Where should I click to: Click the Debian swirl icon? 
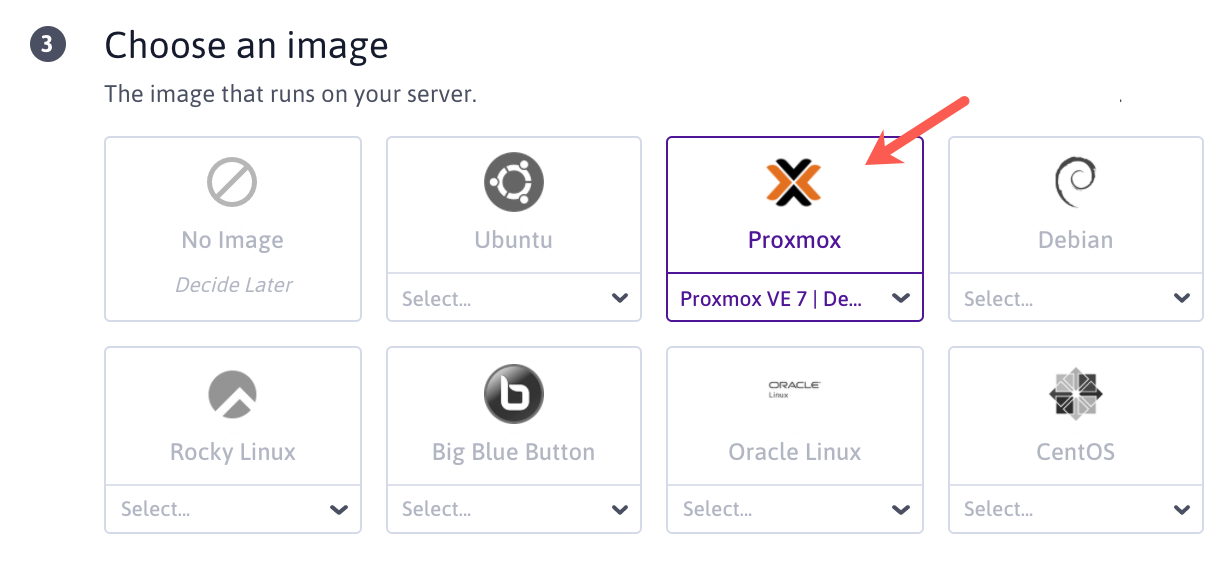[x=1075, y=184]
